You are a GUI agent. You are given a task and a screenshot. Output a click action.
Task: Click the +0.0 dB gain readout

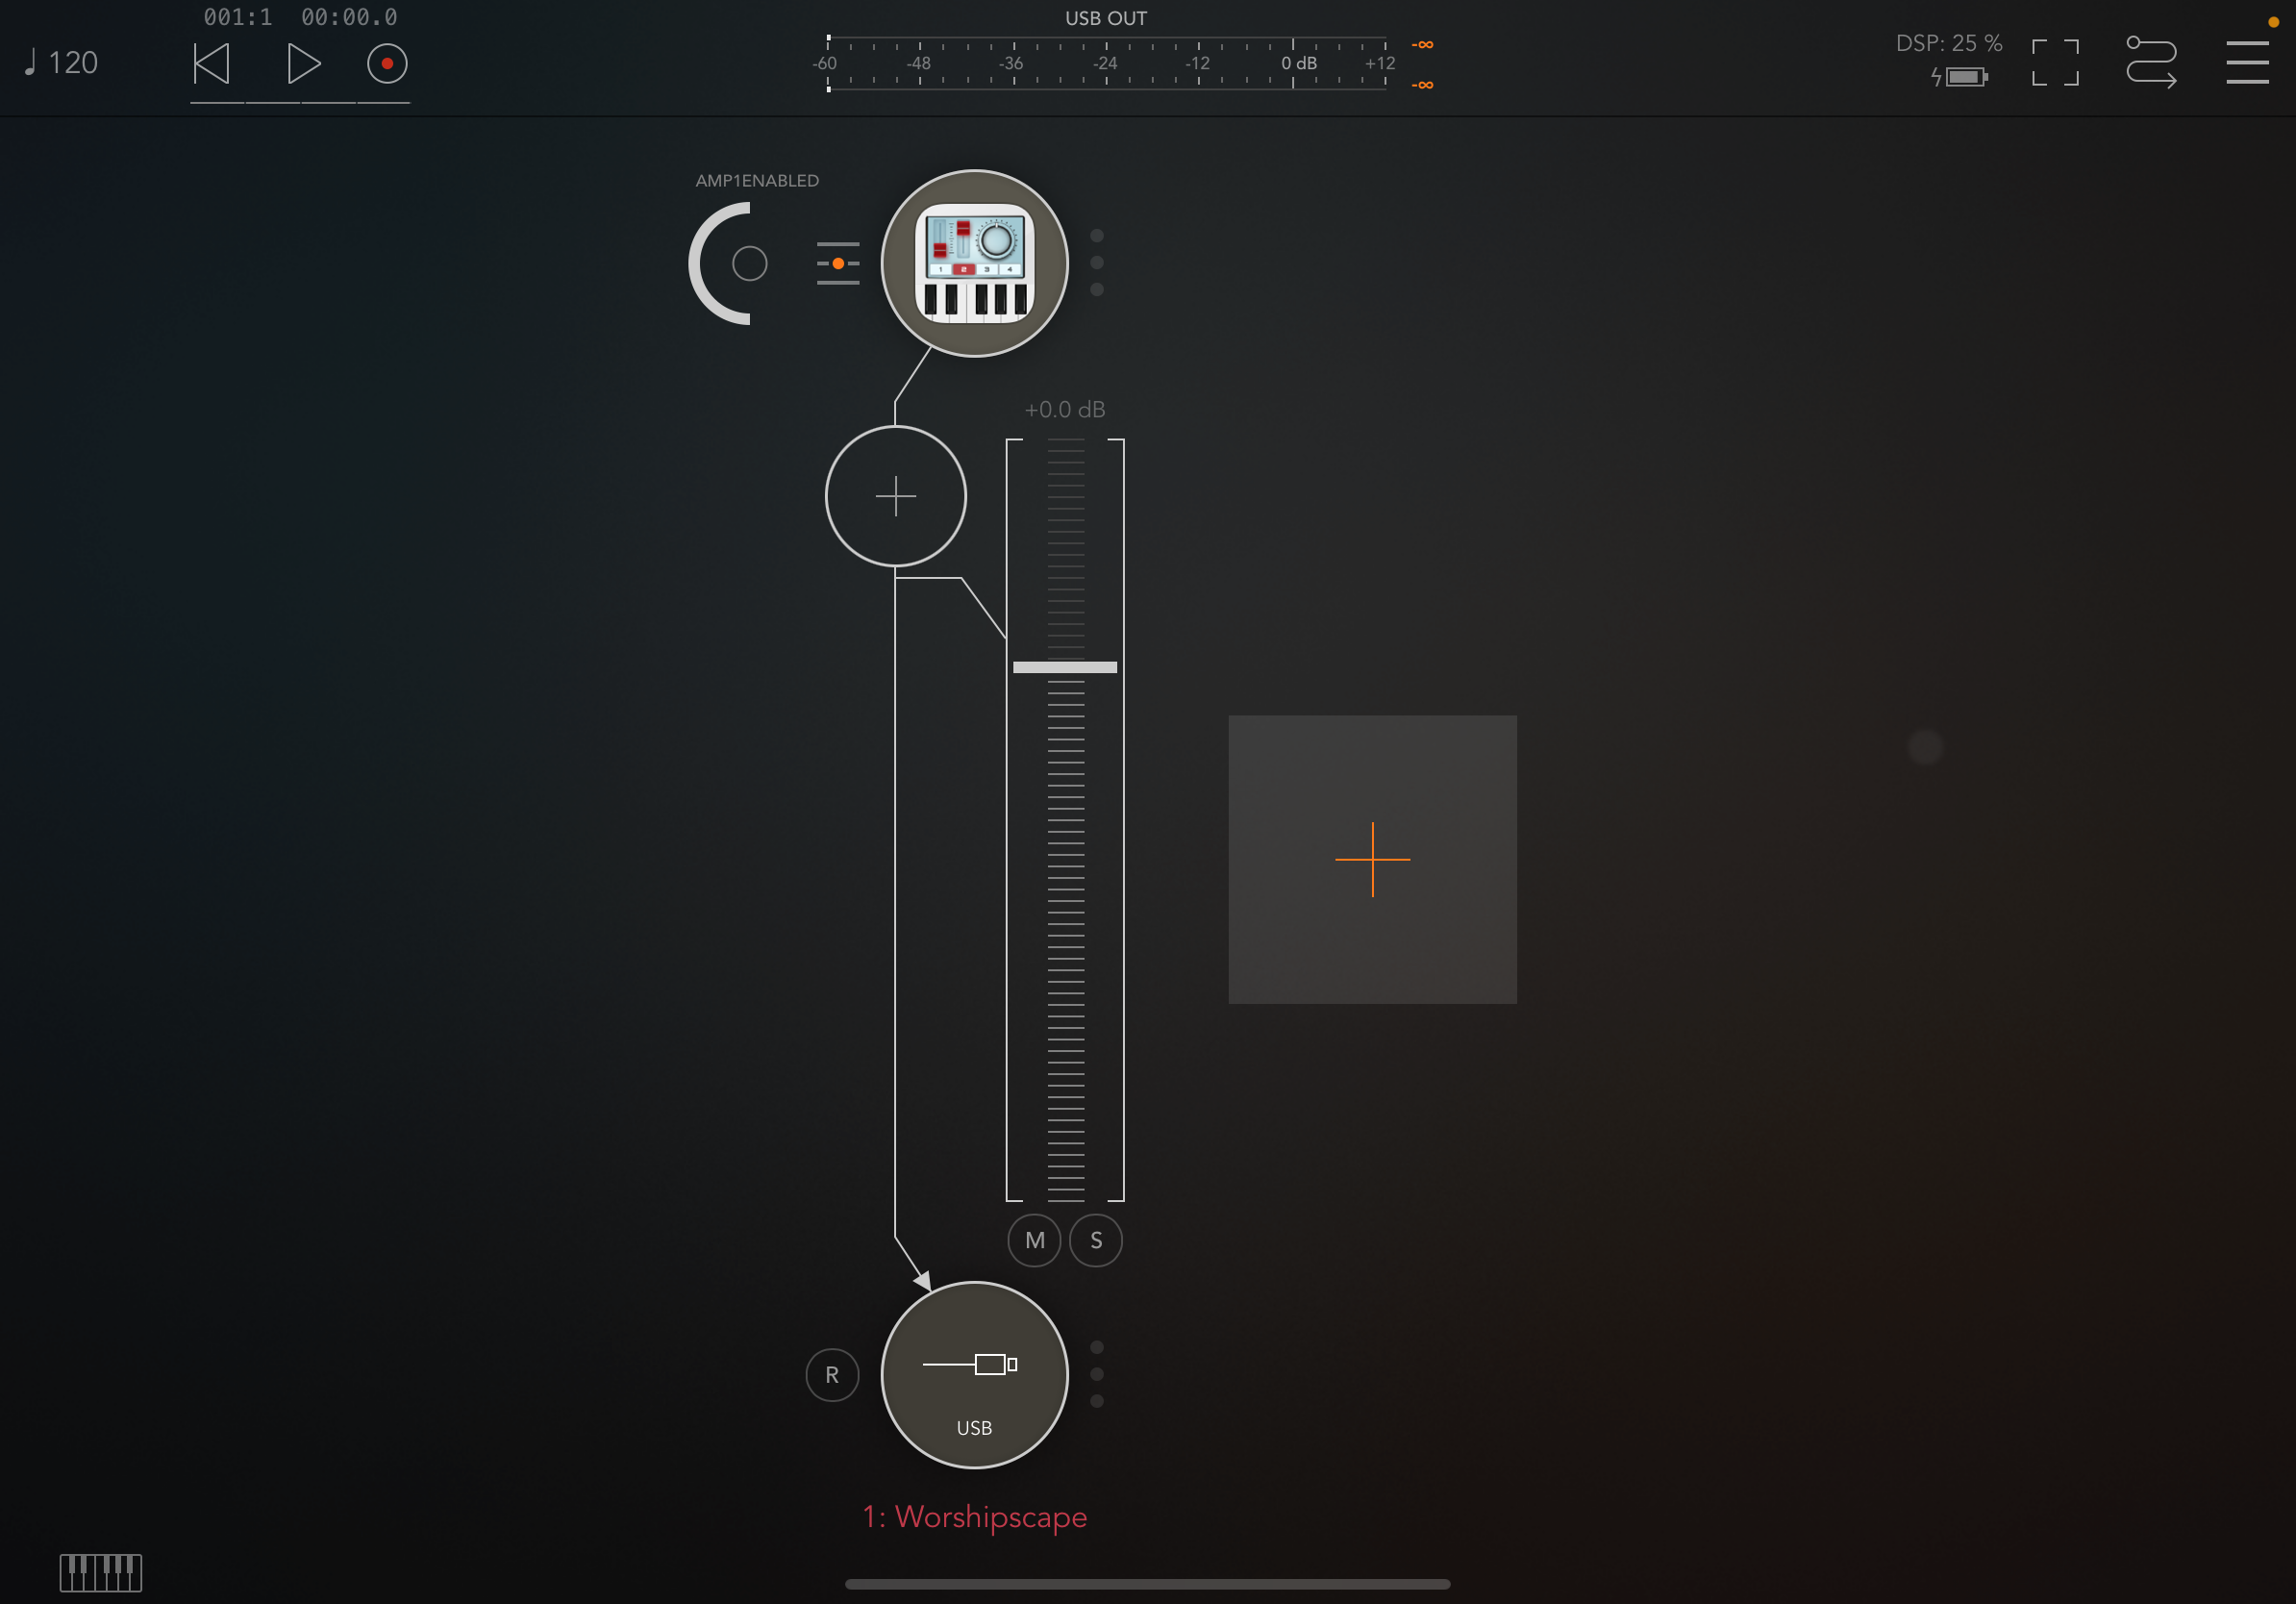pyautogui.click(x=1065, y=410)
